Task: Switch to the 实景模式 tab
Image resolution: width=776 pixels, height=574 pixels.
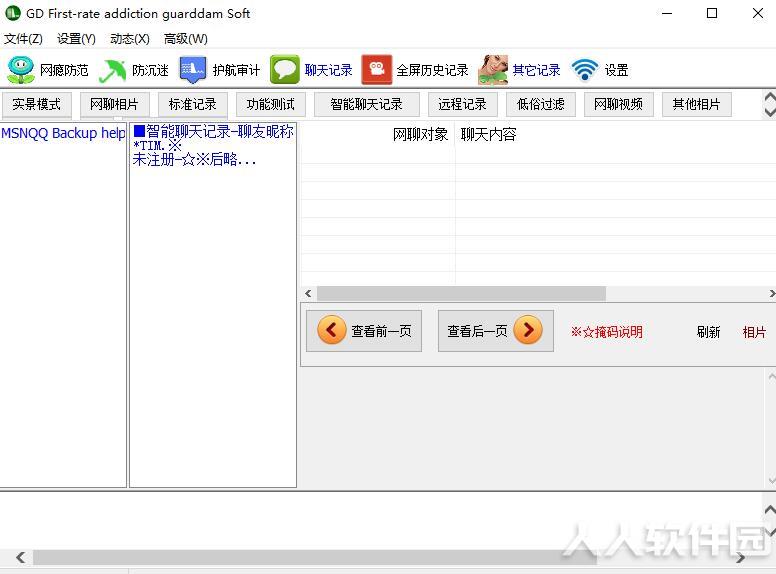Action: pyautogui.click(x=37, y=104)
